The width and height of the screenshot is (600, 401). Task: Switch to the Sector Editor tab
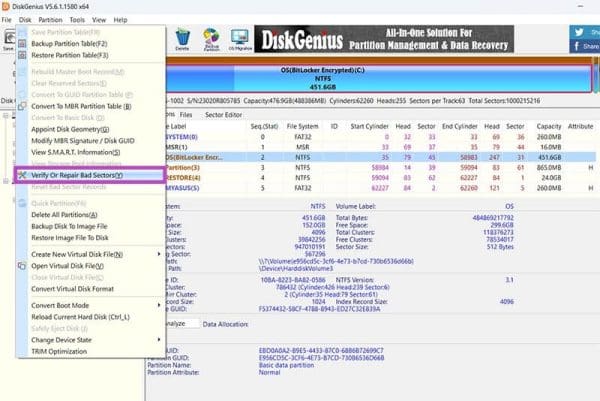(225, 115)
